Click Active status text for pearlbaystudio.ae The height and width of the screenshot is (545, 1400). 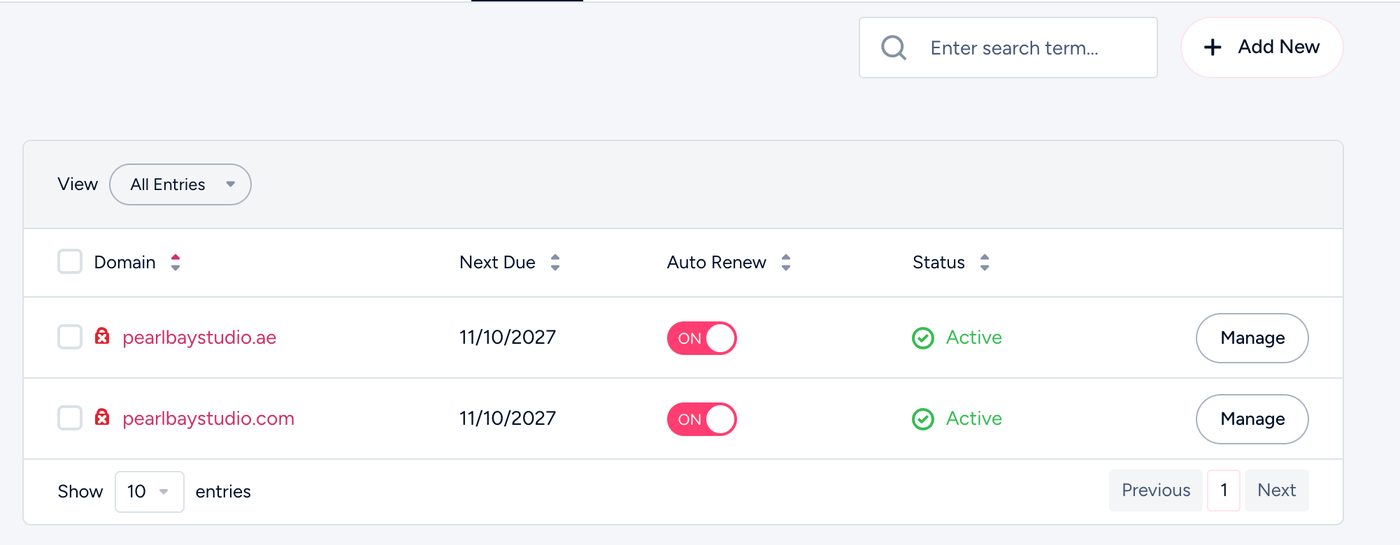[974, 337]
